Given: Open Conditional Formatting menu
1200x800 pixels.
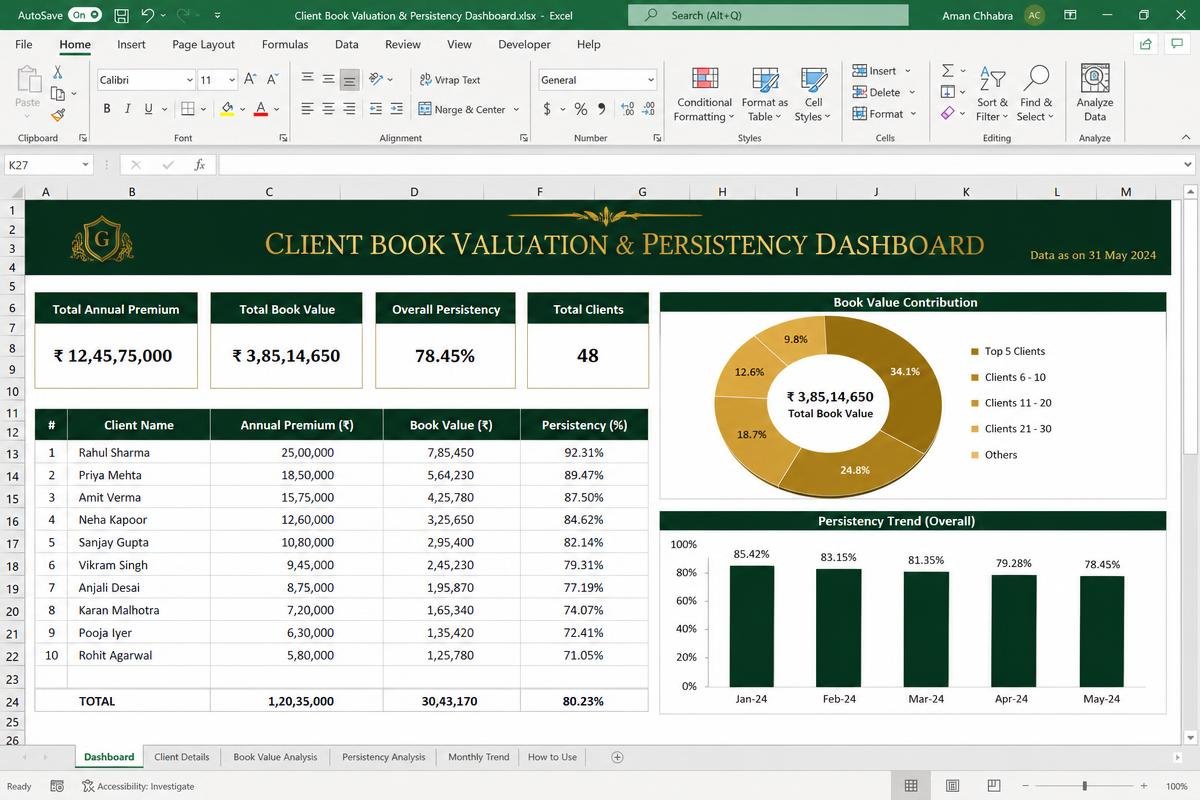Looking at the screenshot, I should coord(704,95).
